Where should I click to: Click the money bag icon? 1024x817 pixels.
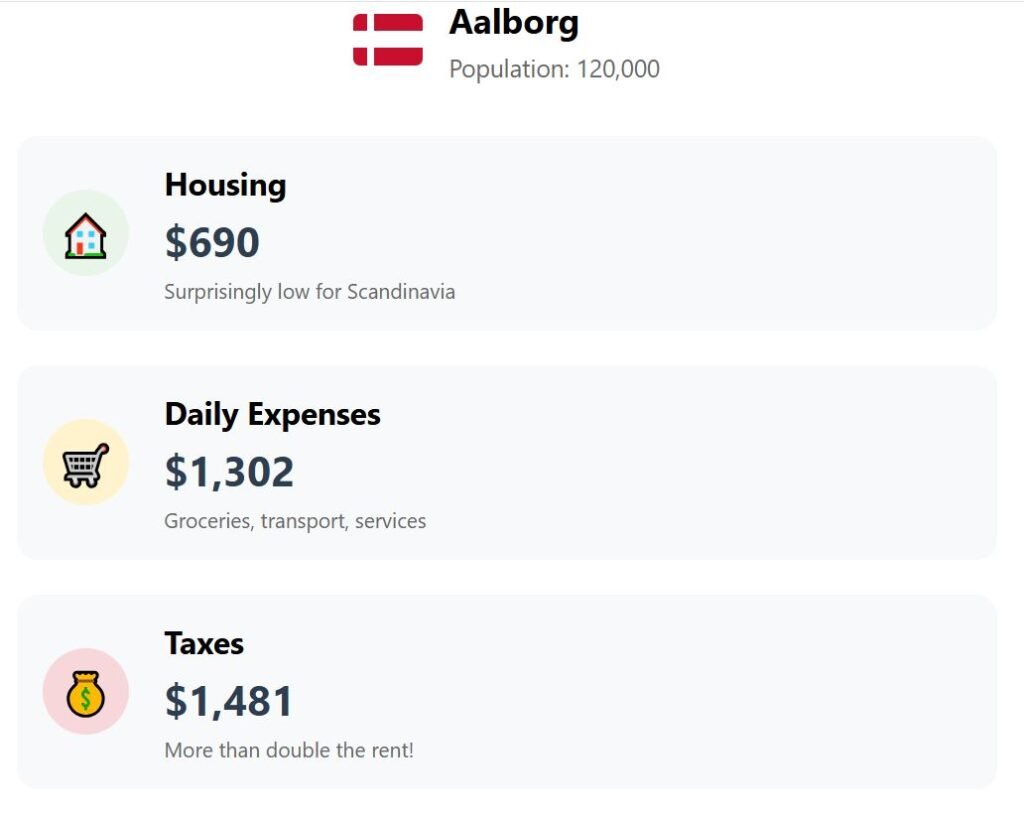point(86,694)
